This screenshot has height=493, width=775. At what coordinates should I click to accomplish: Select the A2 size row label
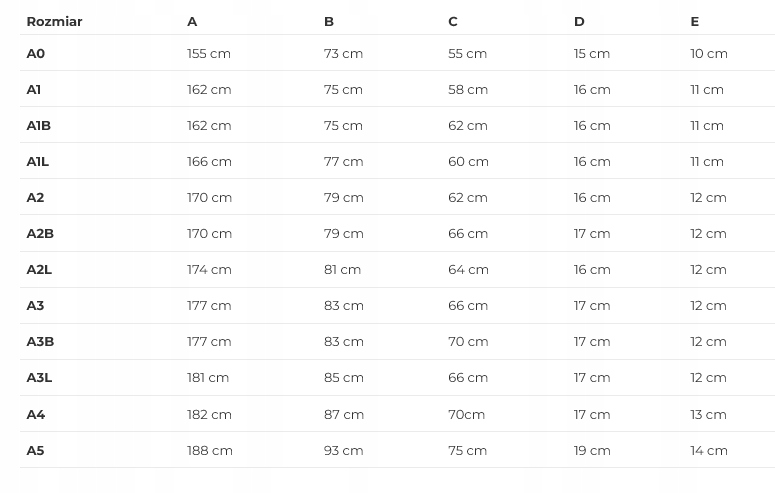pyautogui.click(x=35, y=197)
